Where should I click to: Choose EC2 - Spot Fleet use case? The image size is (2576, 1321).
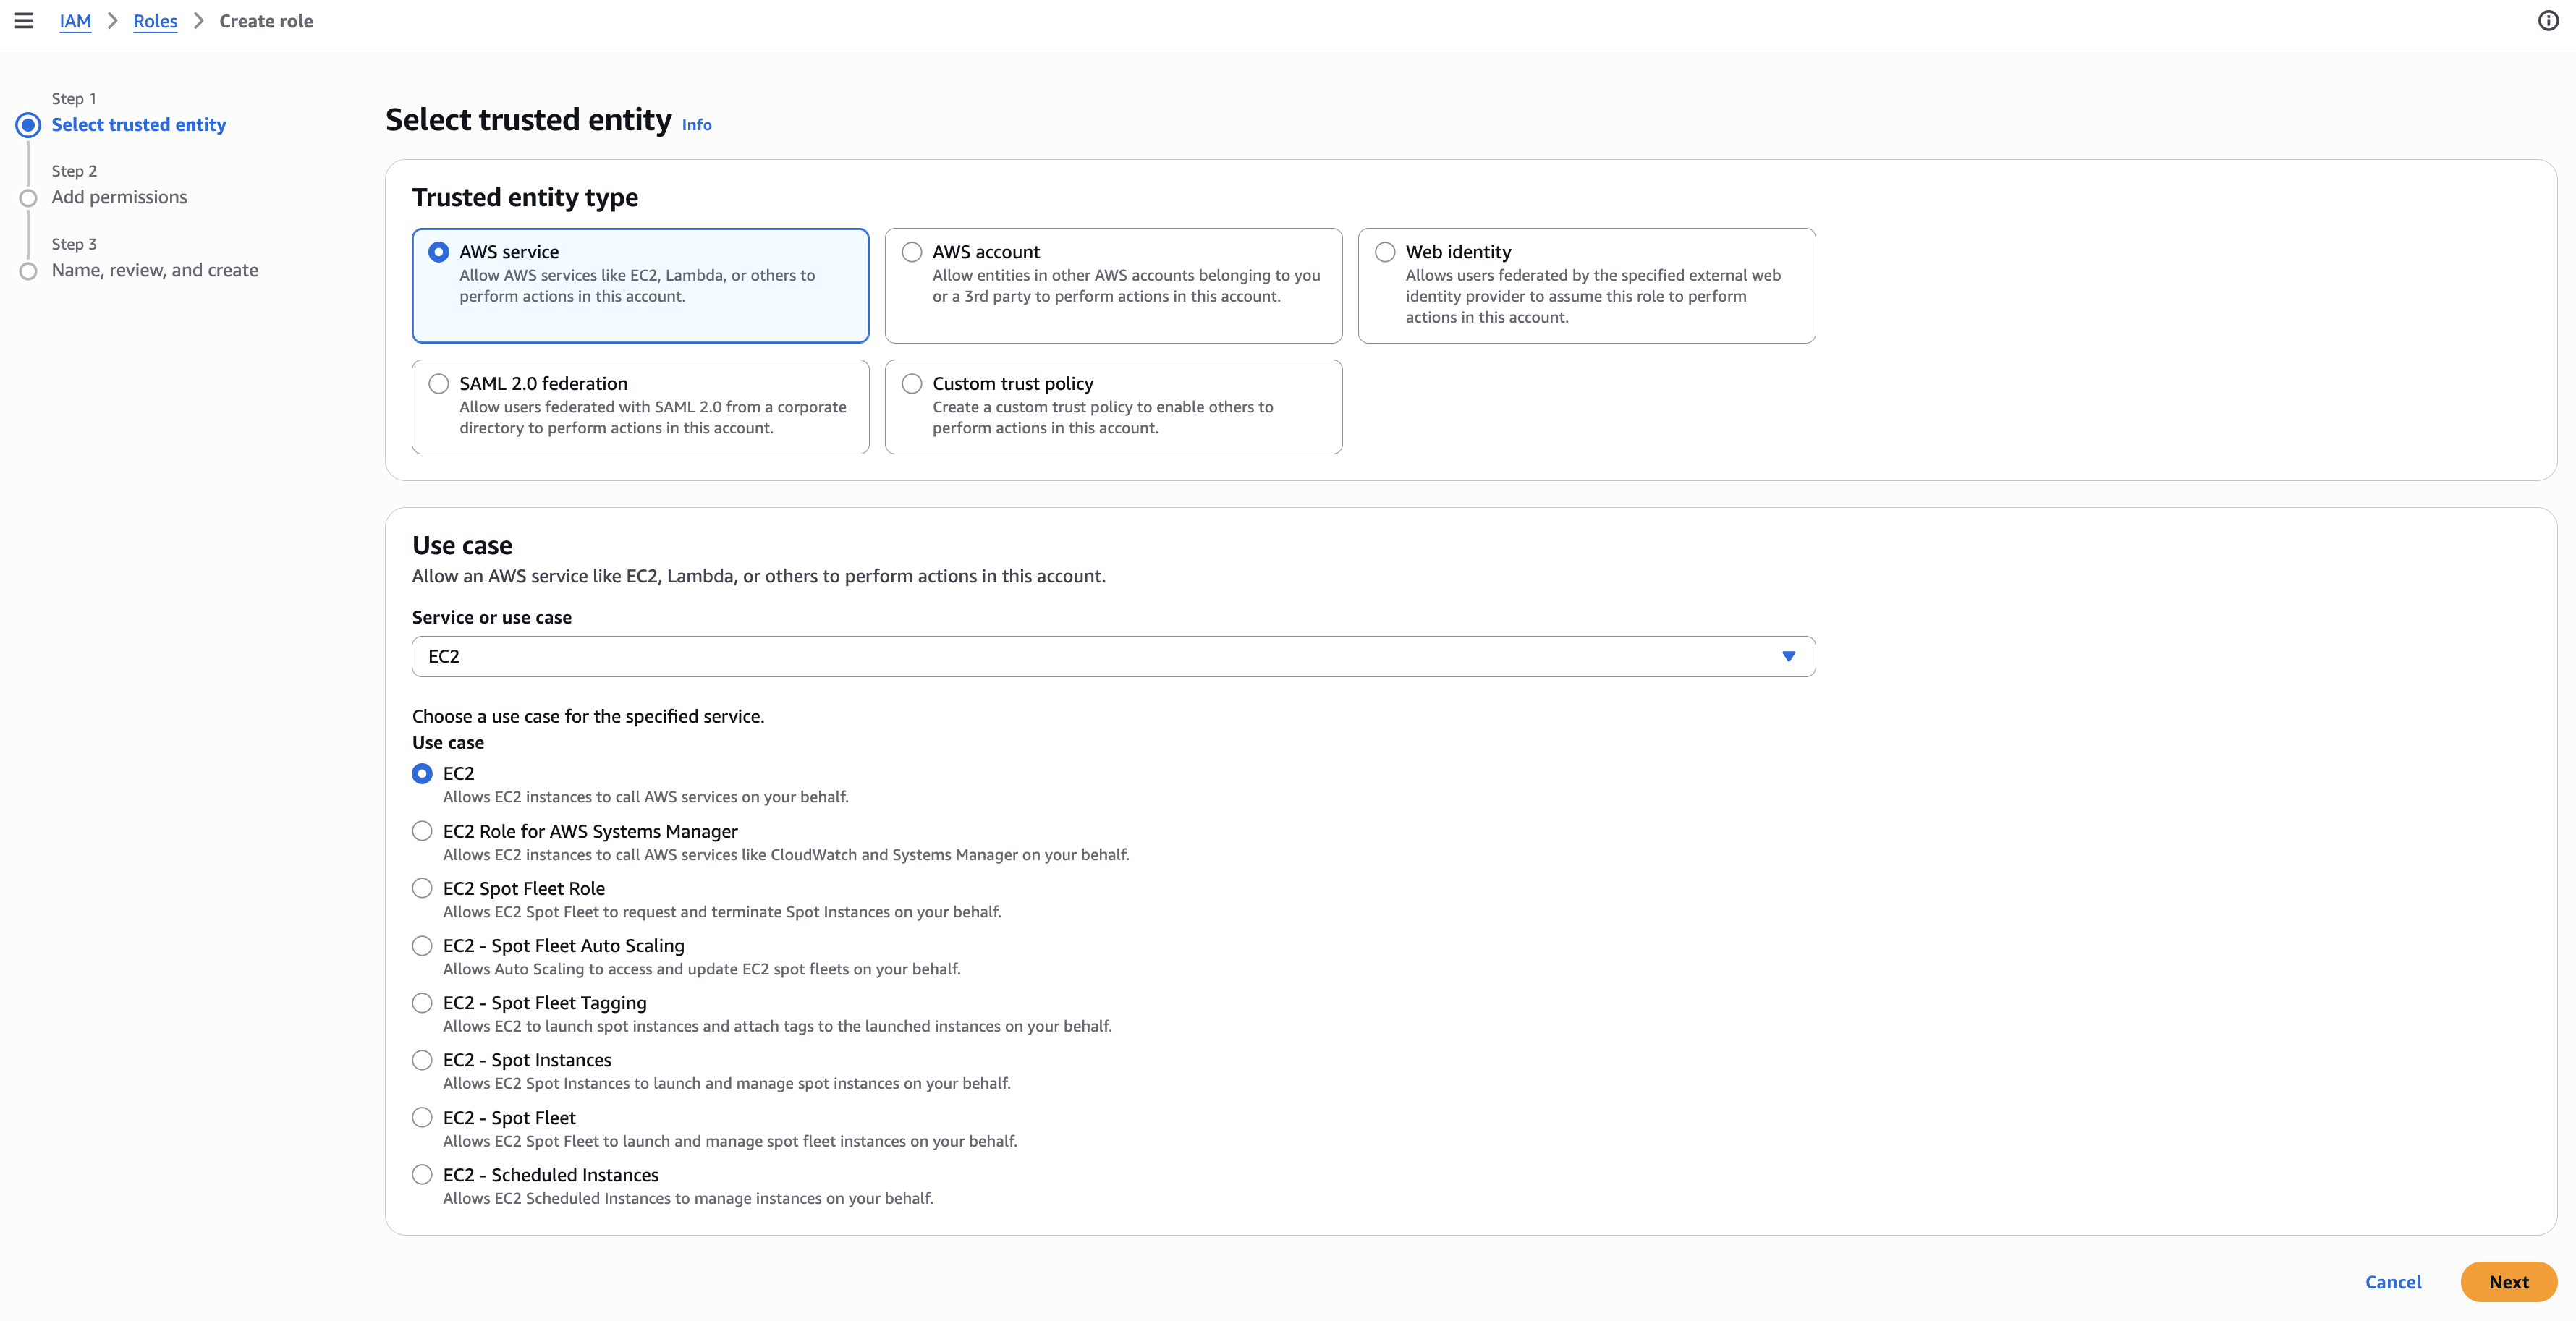click(x=422, y=1118)
